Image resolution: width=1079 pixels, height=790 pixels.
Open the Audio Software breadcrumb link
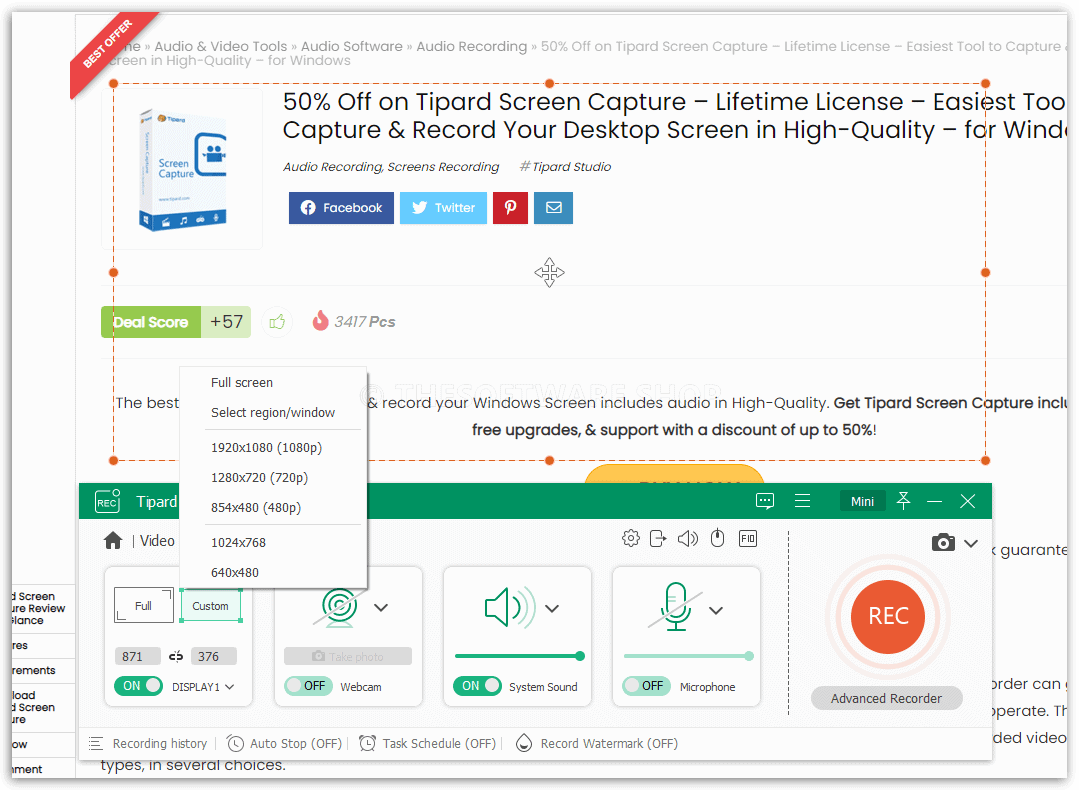352,46
